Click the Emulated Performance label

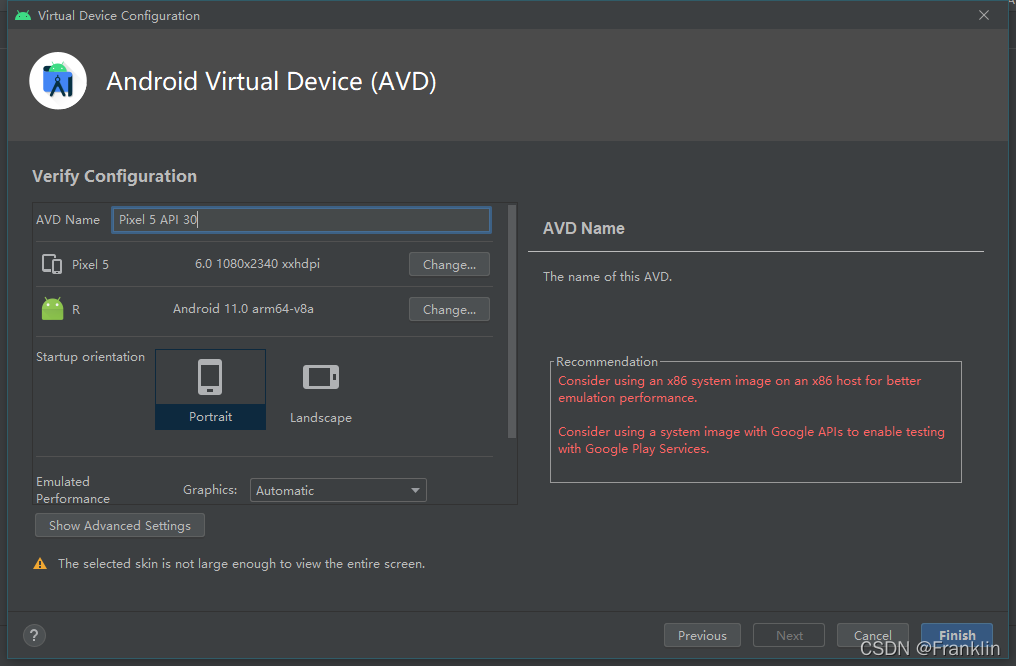(x=73, y=490)
